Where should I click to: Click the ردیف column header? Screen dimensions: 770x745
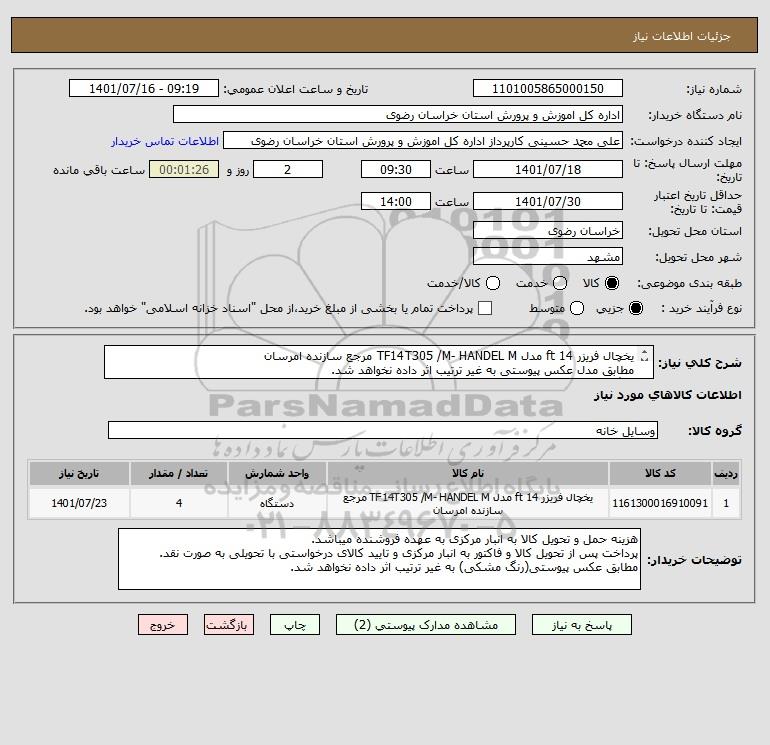[726, 473]
